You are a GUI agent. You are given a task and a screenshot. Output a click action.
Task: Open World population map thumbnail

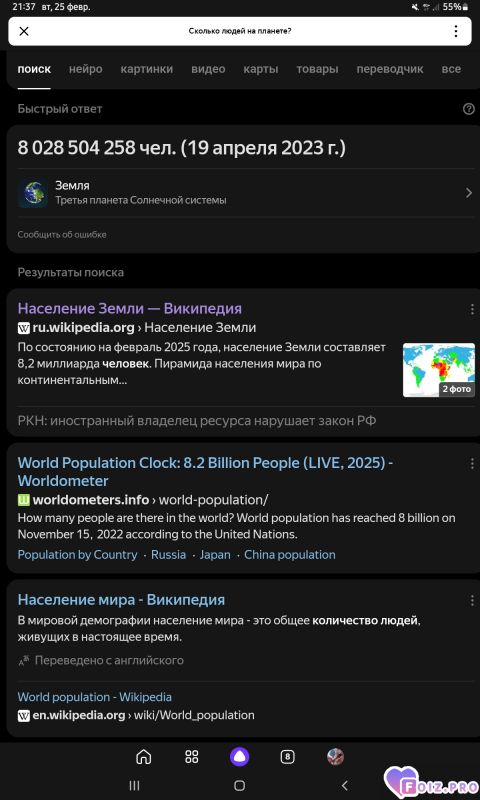click(439, 370)
